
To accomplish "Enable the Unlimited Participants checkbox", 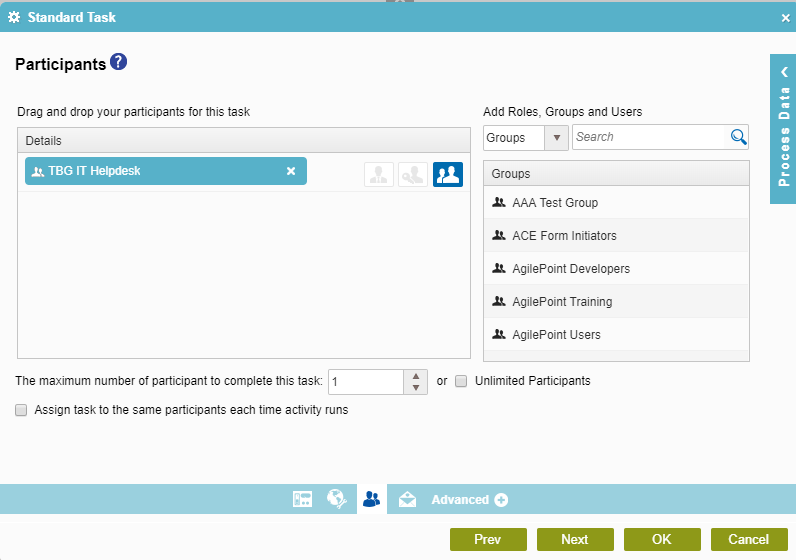I will click(x=461, y=381).
